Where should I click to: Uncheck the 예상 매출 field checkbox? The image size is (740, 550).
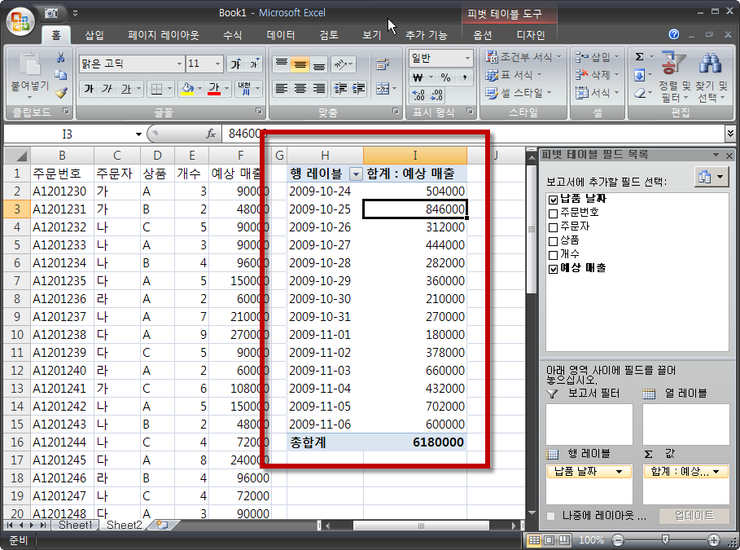(554, 269)
